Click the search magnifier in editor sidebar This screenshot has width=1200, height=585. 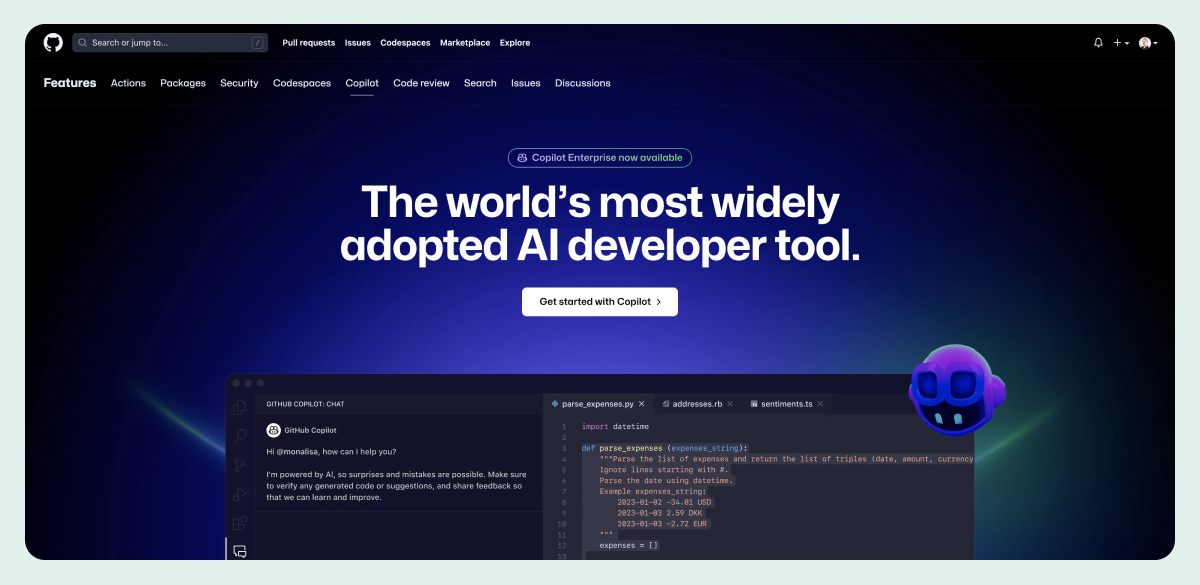(x=240, y=436)
